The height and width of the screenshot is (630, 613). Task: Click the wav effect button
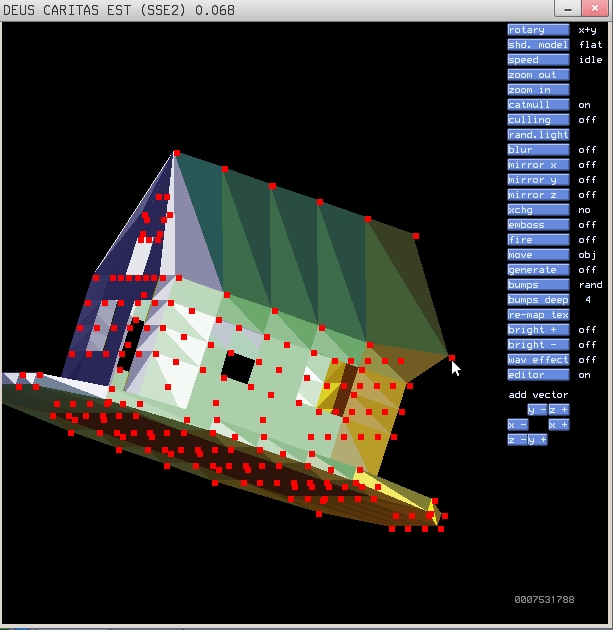pyautogui.click(x=537, y=360)
